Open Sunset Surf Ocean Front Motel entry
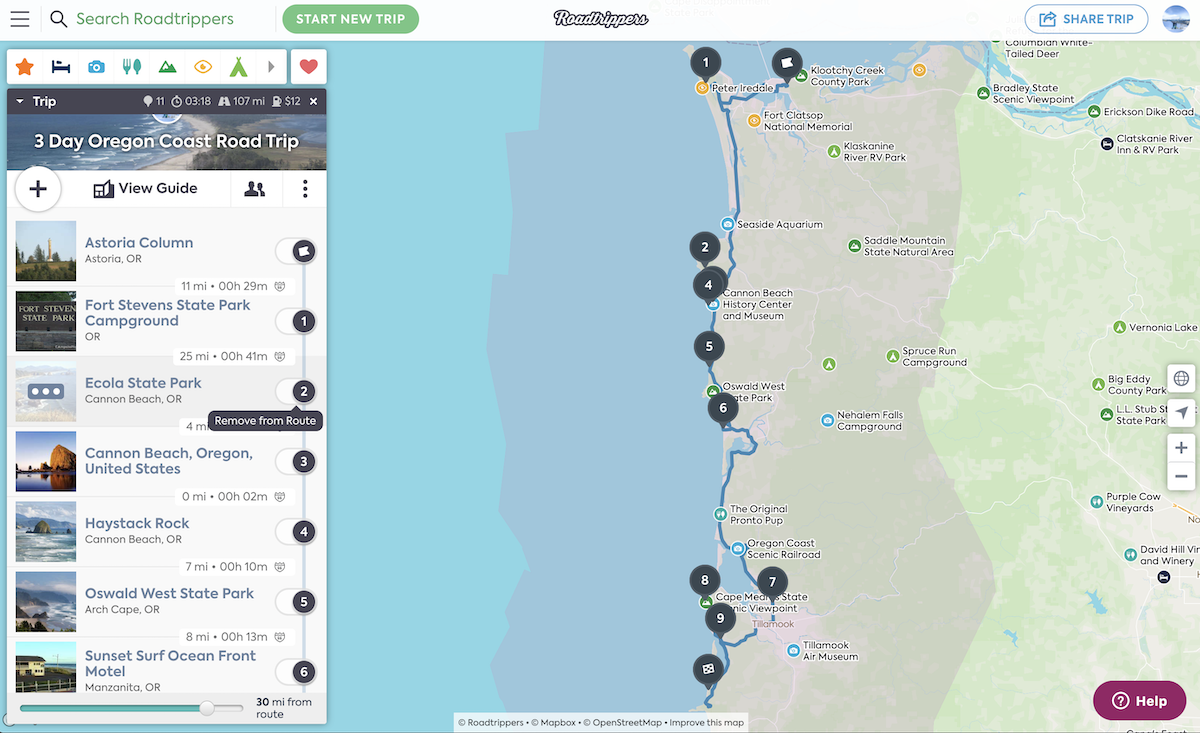 pyautogui.click(x=170, y=663)
